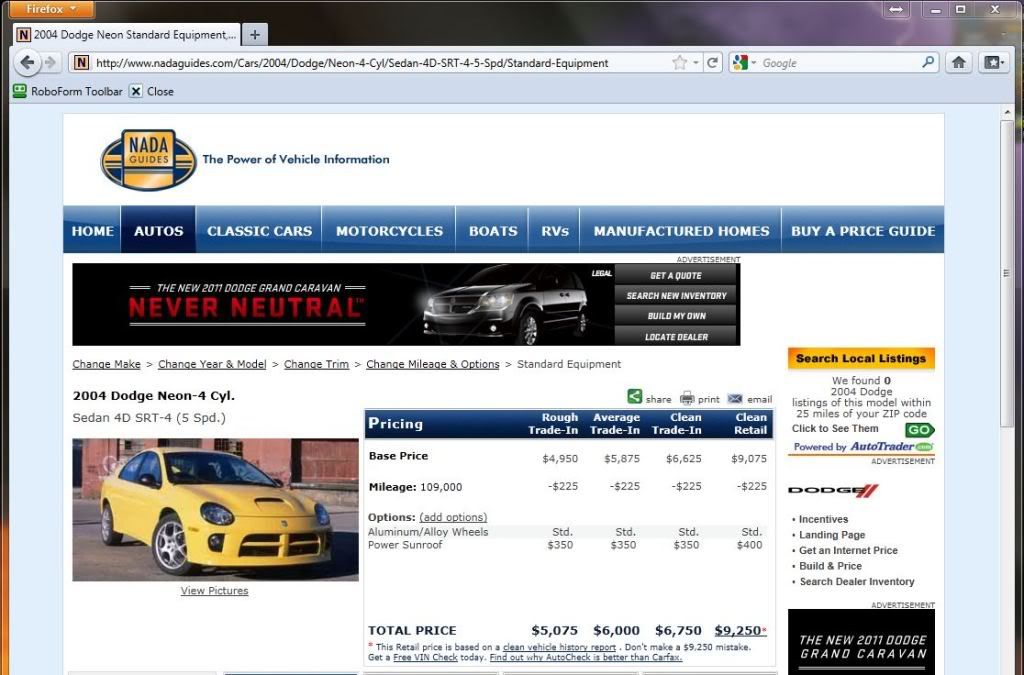Click the Get an Internet Price link
The height and width of the screenshot is (675, 1024).
point(848,550)
